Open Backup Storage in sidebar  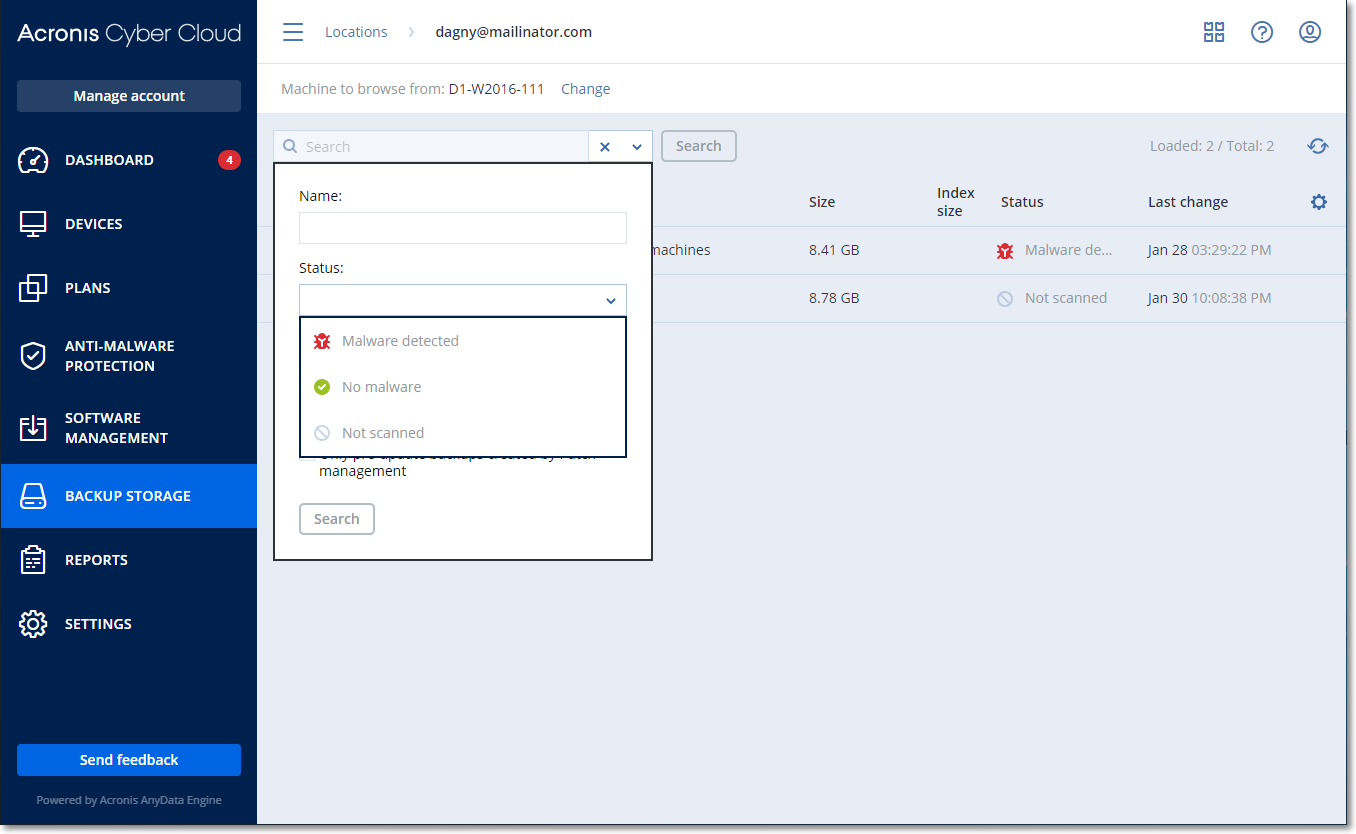[x=128, y=496]
